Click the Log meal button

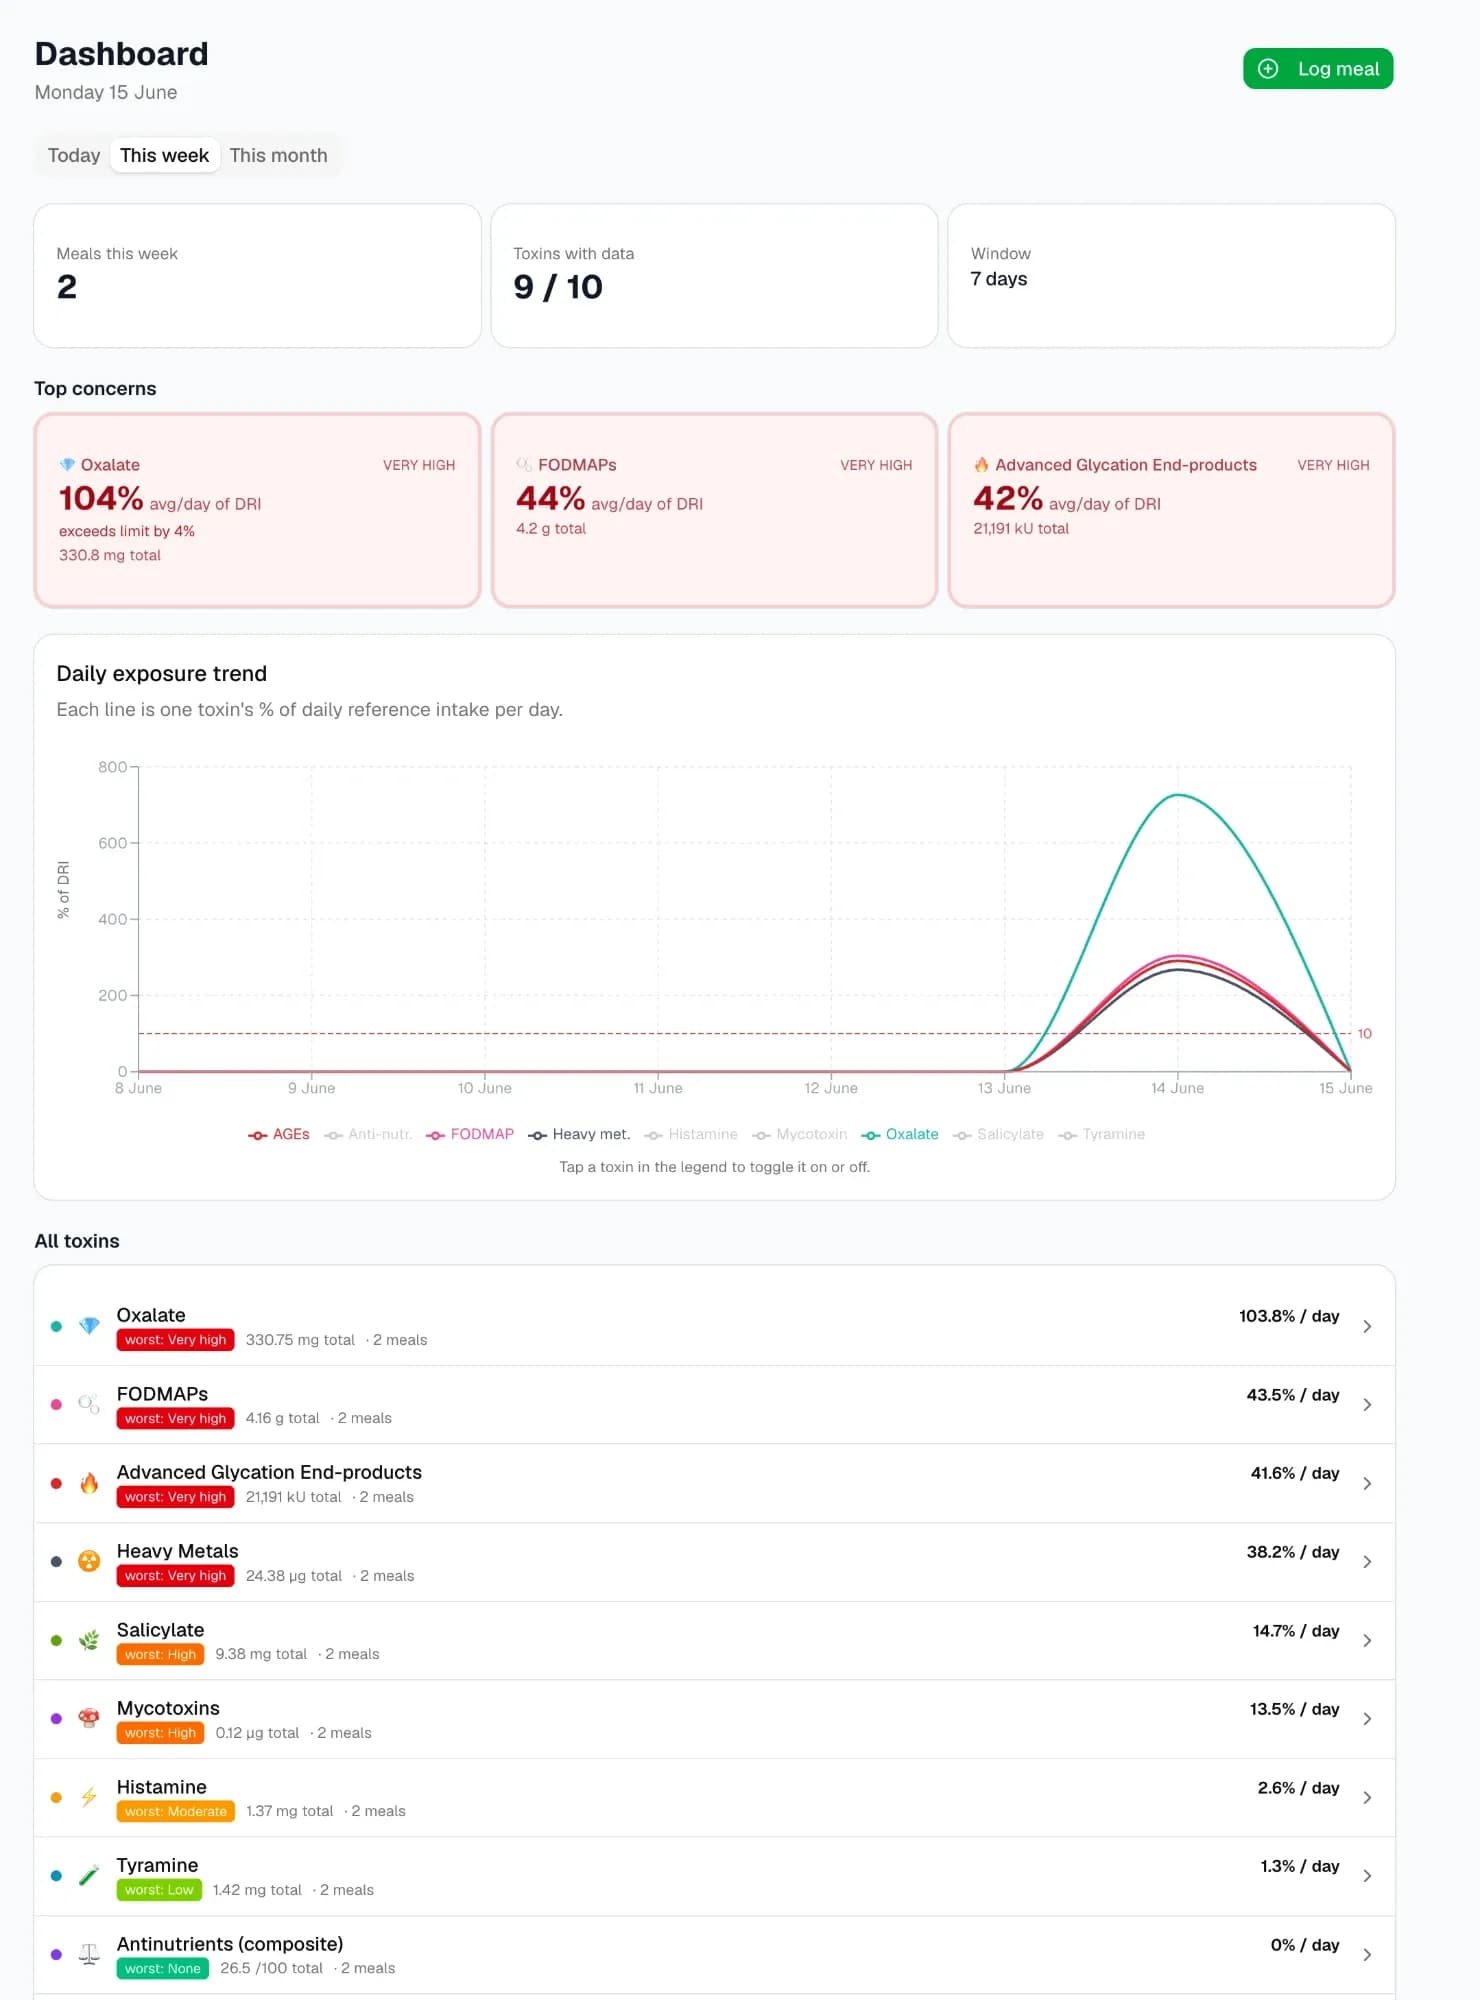pyautogui.click(x=1318, y=69)
